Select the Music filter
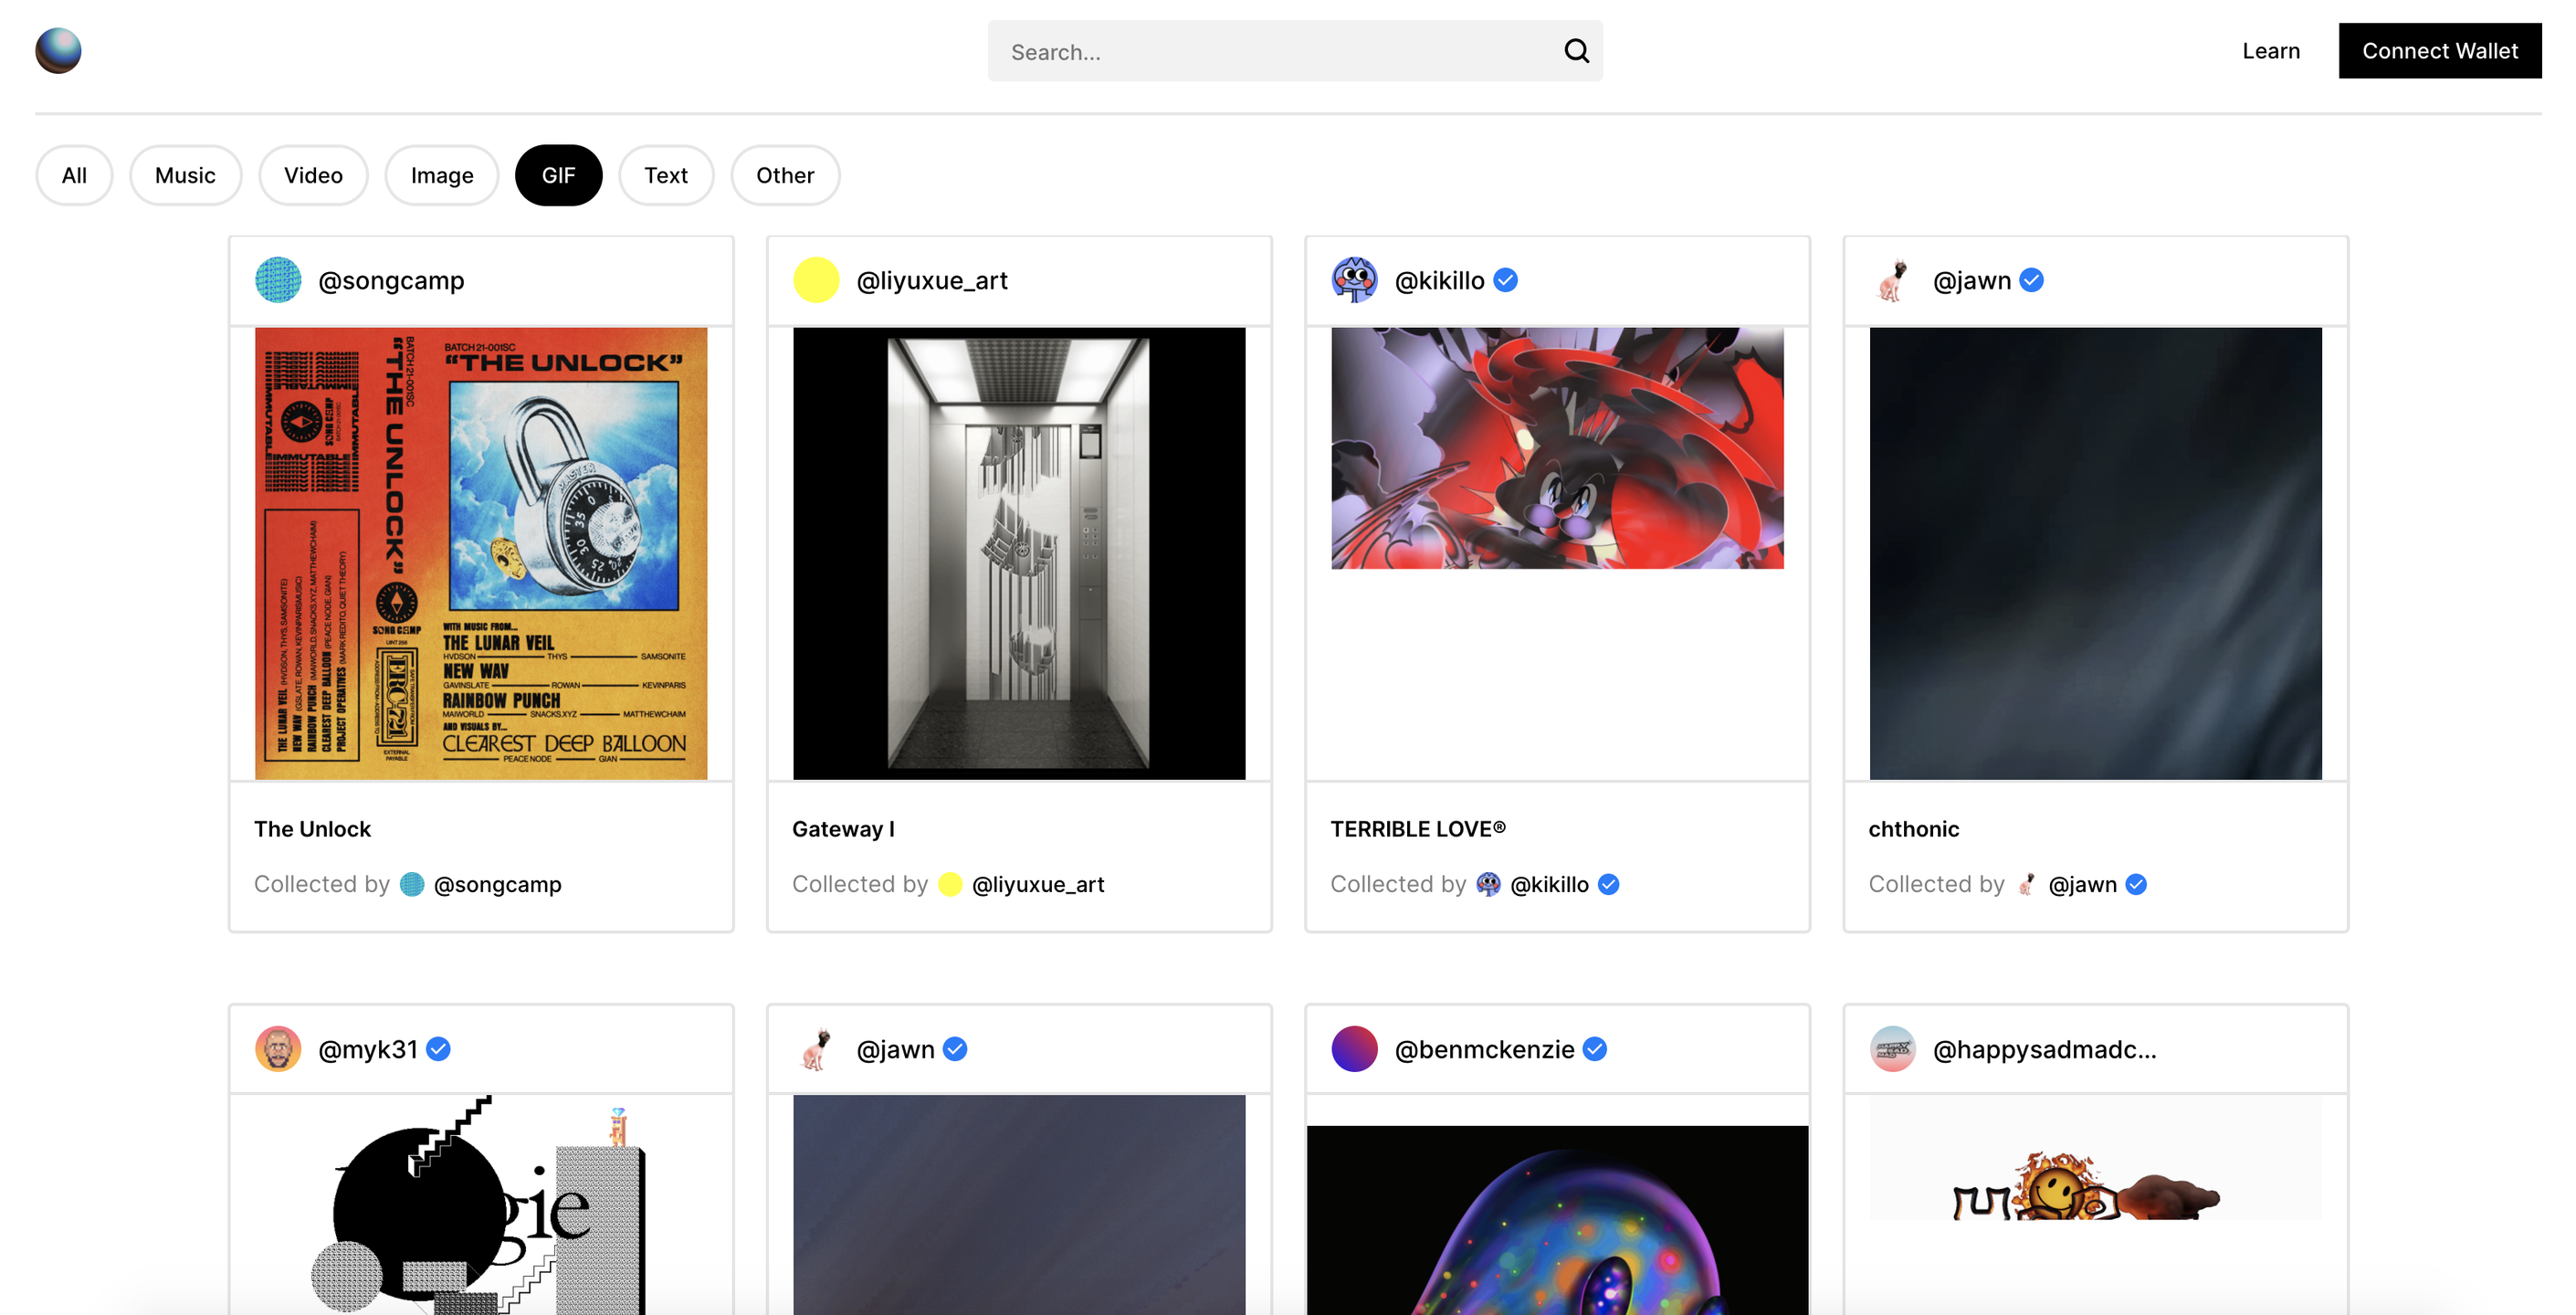 (x=185, y=175)
